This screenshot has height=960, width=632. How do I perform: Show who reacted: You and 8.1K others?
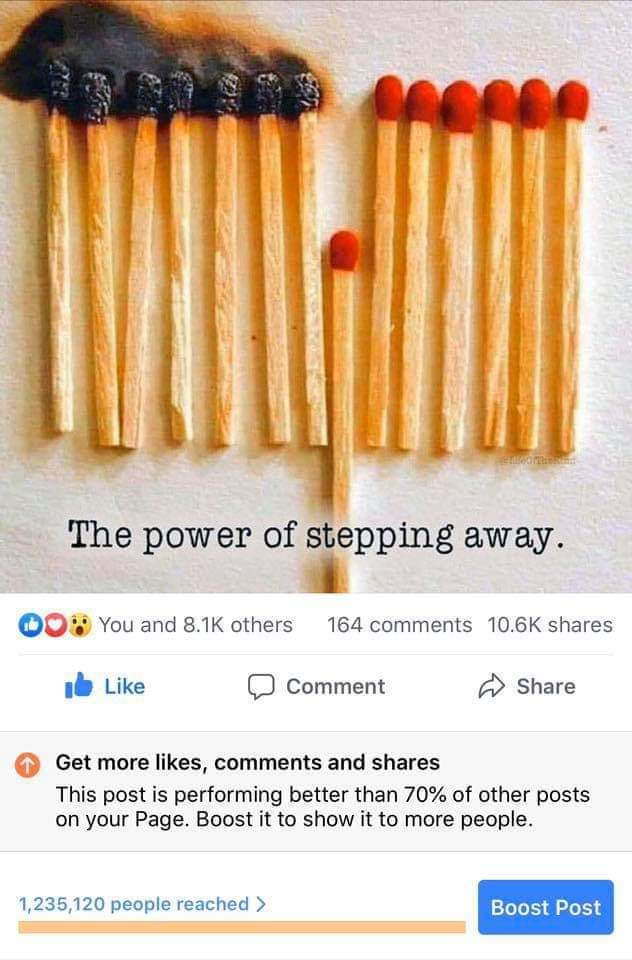click(195, 625)
